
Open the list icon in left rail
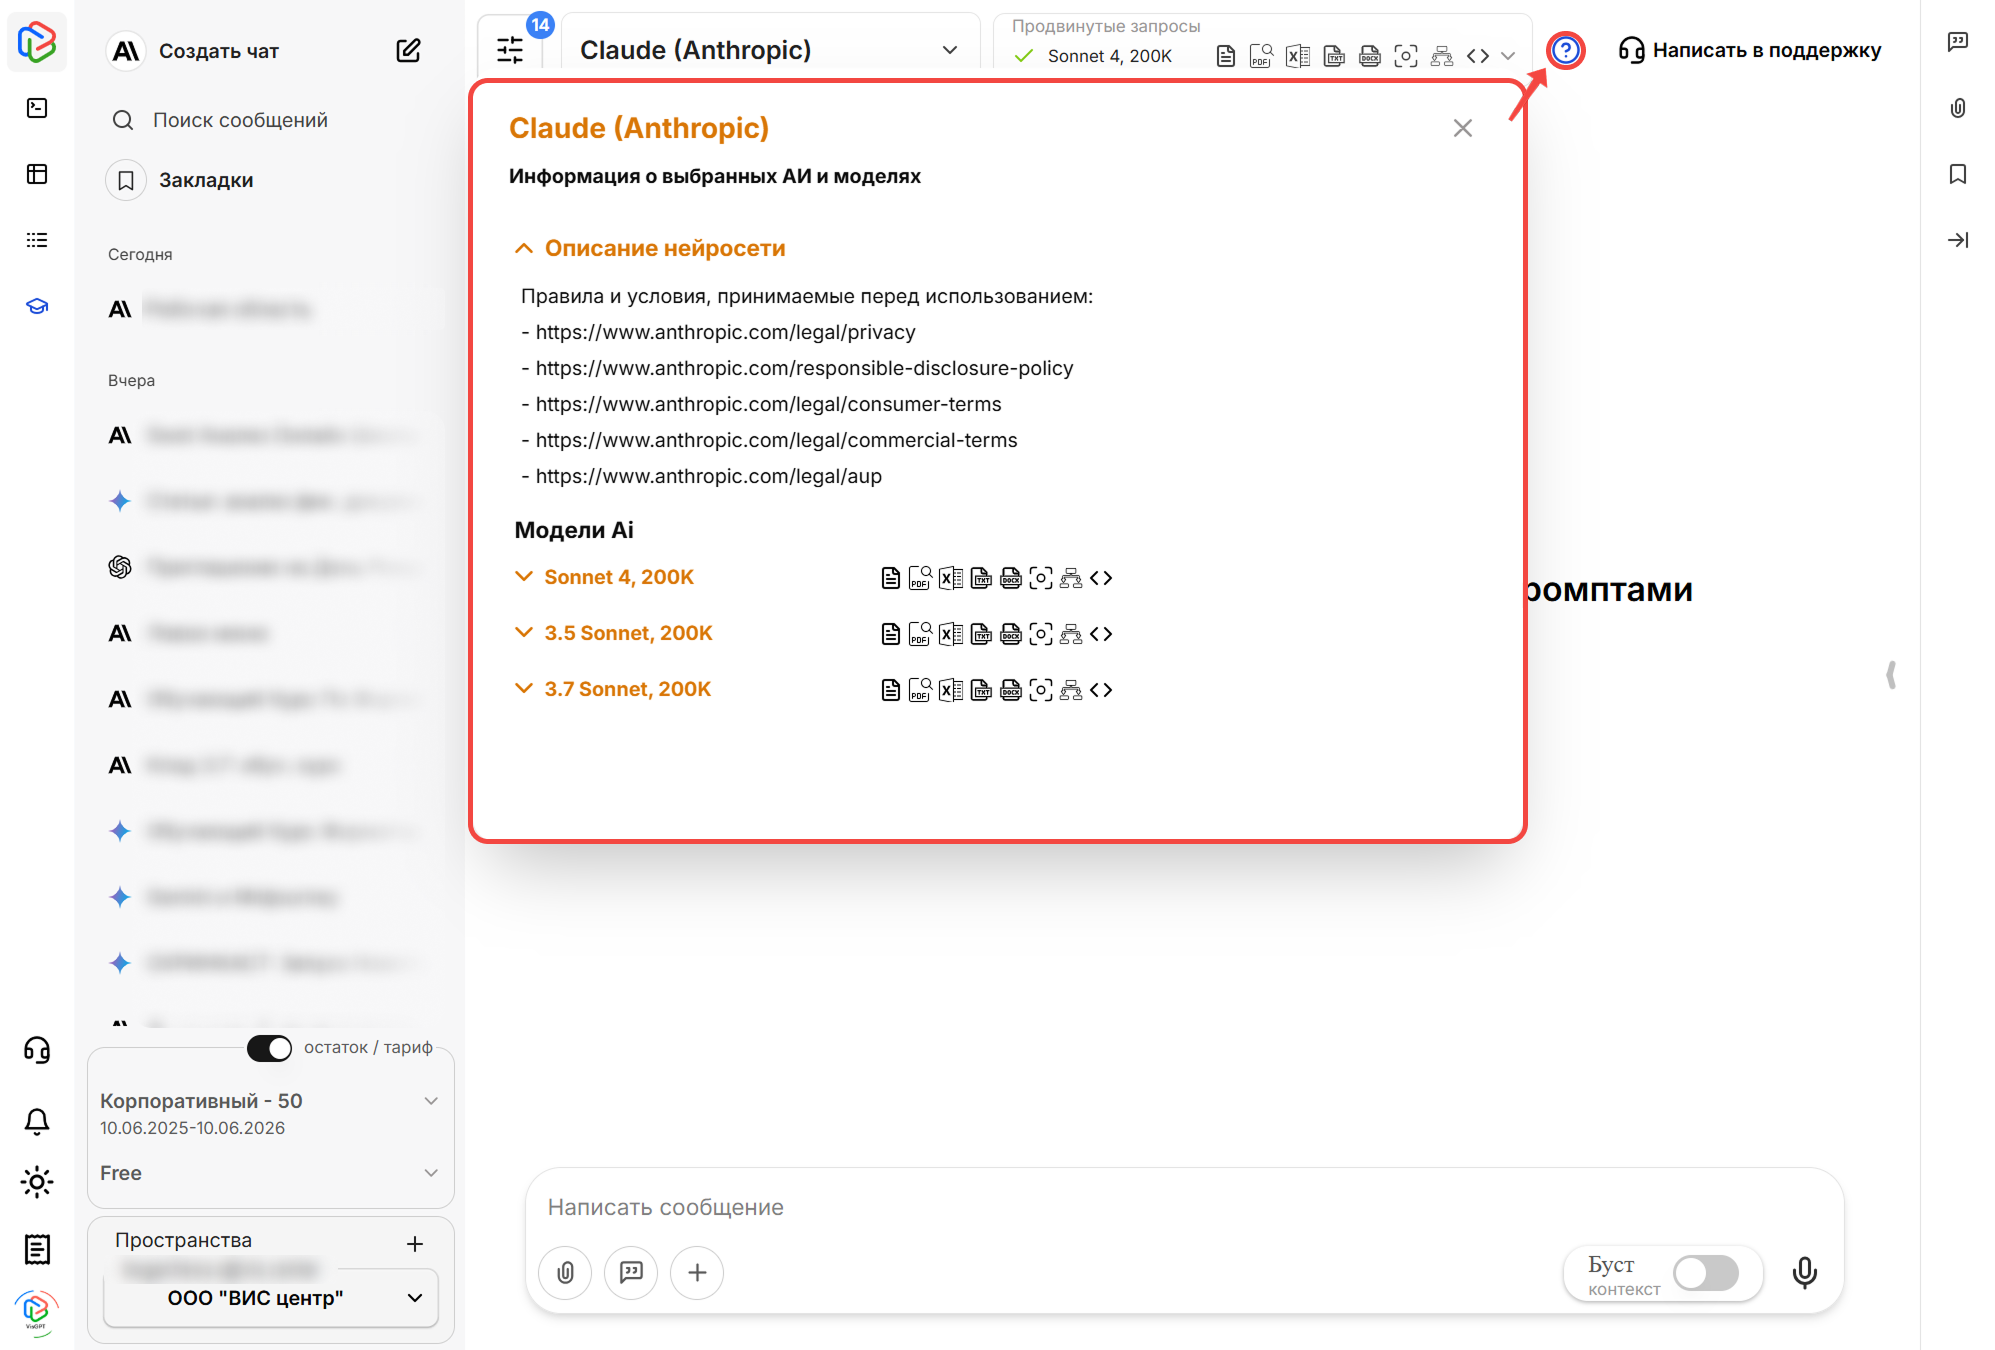(x=37, y=240)
